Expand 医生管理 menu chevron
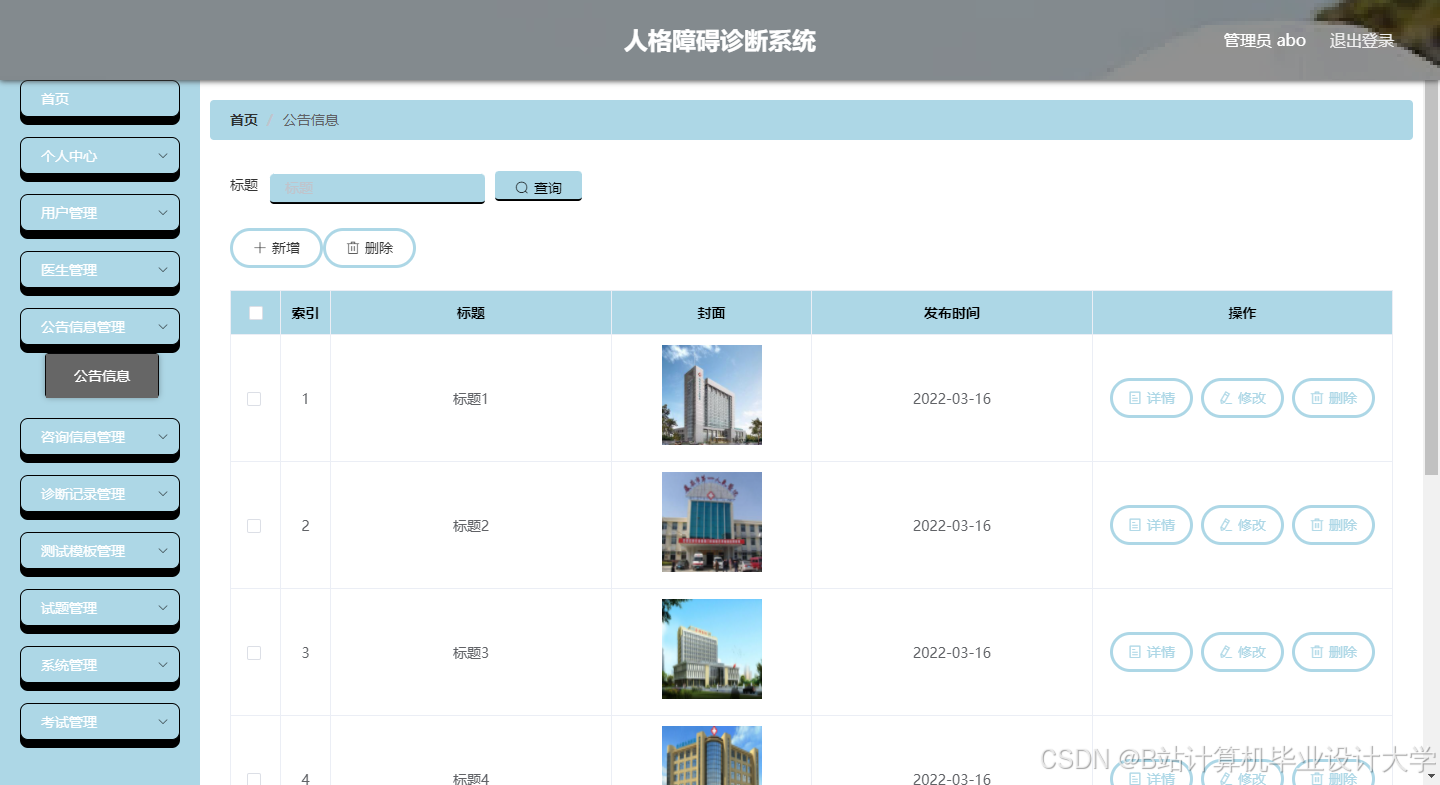1440x785 pixels. tap(163, 270)
